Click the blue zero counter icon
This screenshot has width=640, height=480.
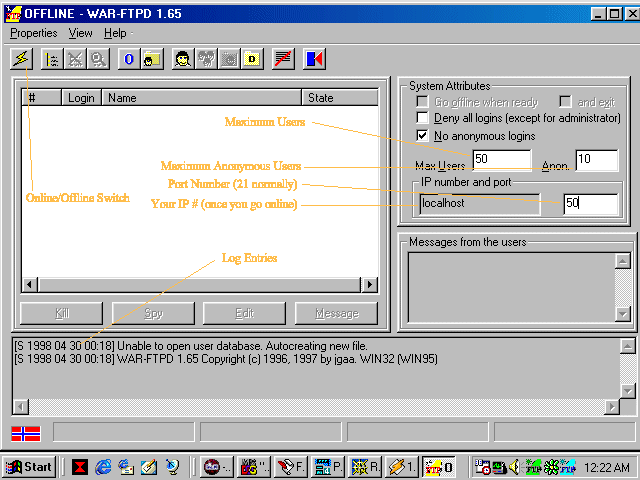pyautogui.click(x=129, y=59)
